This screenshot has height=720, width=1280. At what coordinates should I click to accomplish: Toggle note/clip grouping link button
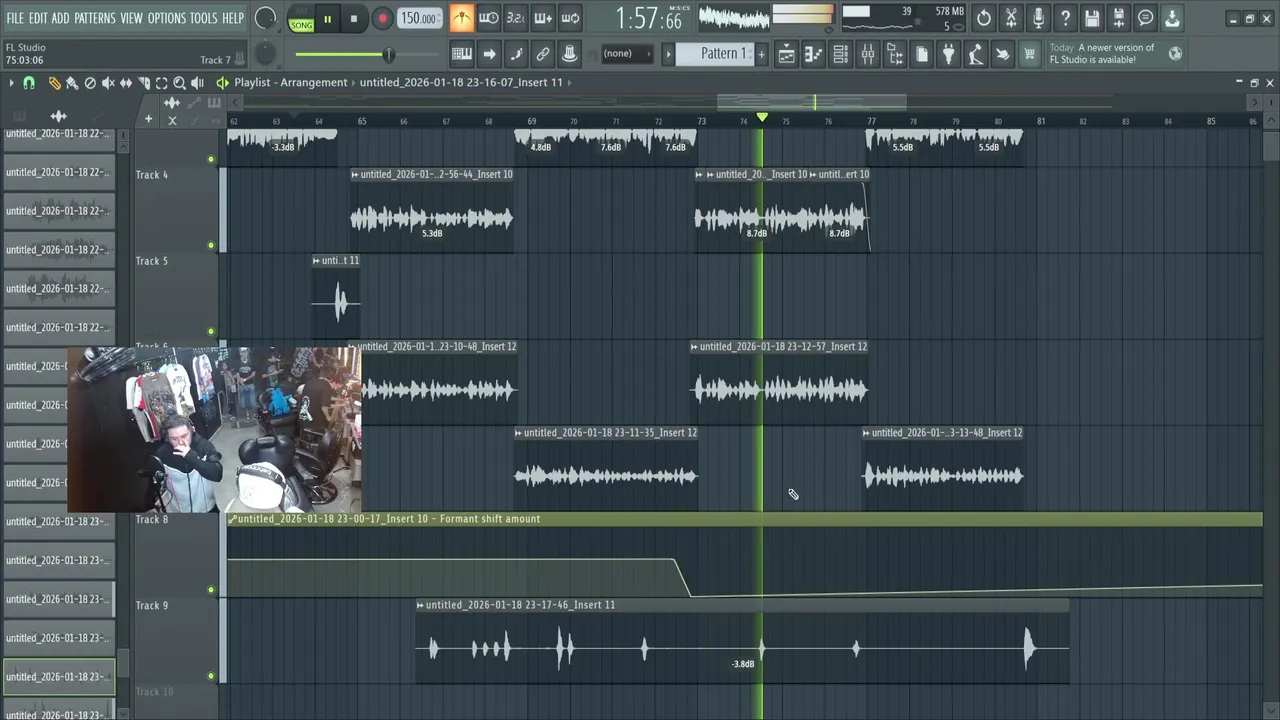[543, 54]
